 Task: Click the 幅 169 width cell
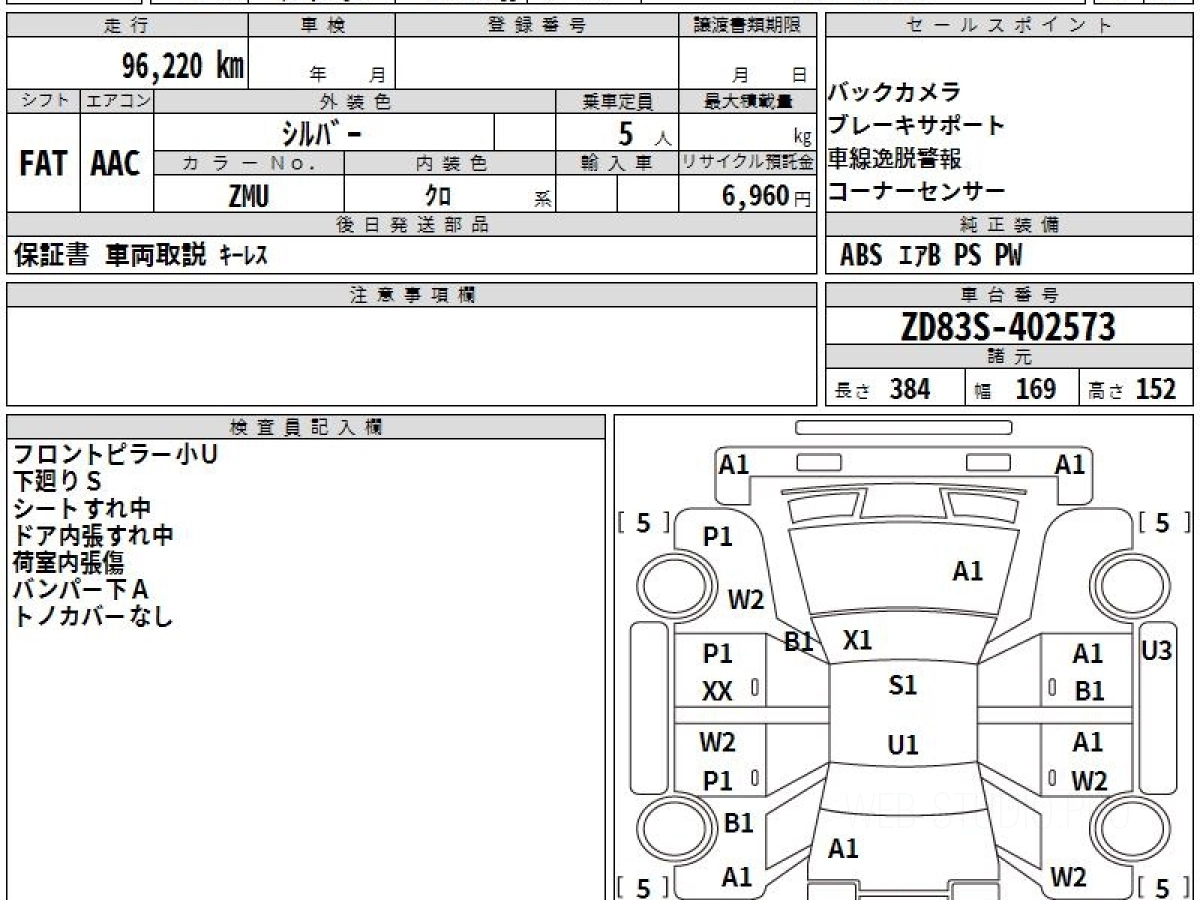tap(1022, 389)
